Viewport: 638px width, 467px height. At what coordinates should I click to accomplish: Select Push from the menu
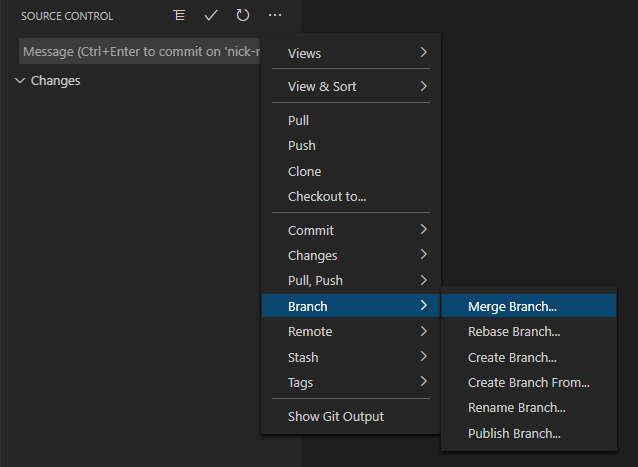[351, 146]
